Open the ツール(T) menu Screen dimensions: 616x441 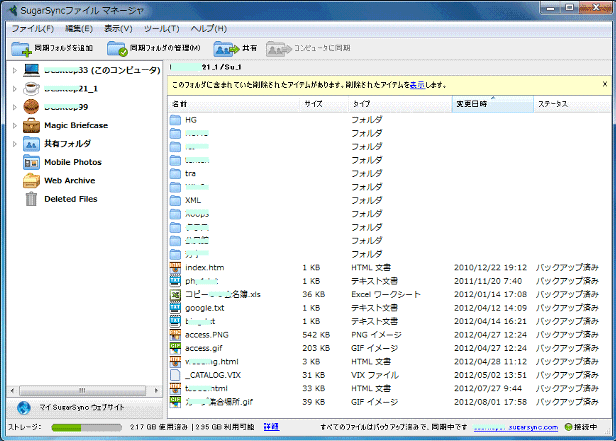click(161, 29)
